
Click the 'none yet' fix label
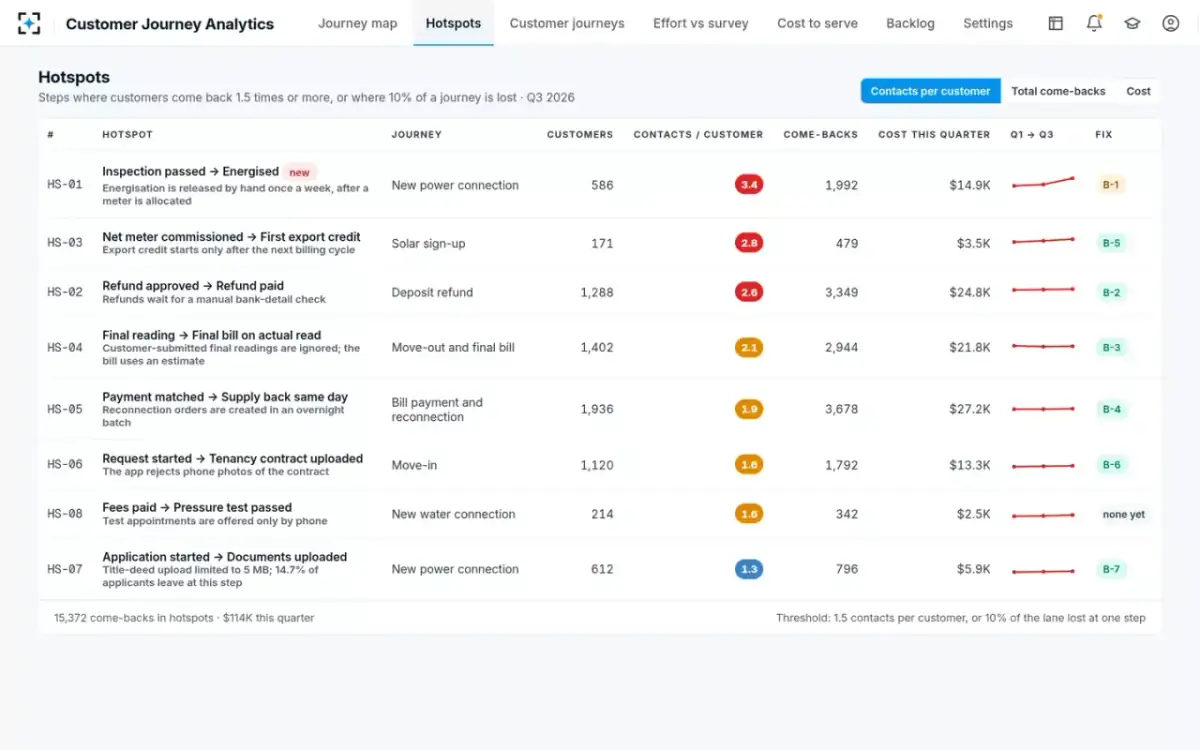tap(1124, 514)
